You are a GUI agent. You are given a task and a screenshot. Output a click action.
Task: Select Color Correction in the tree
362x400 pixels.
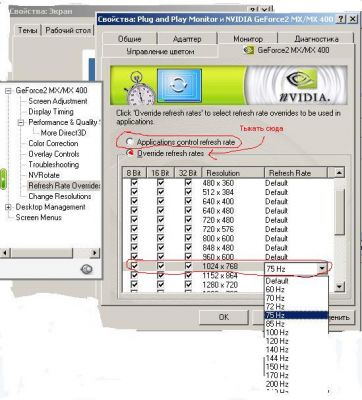point(53,143)
